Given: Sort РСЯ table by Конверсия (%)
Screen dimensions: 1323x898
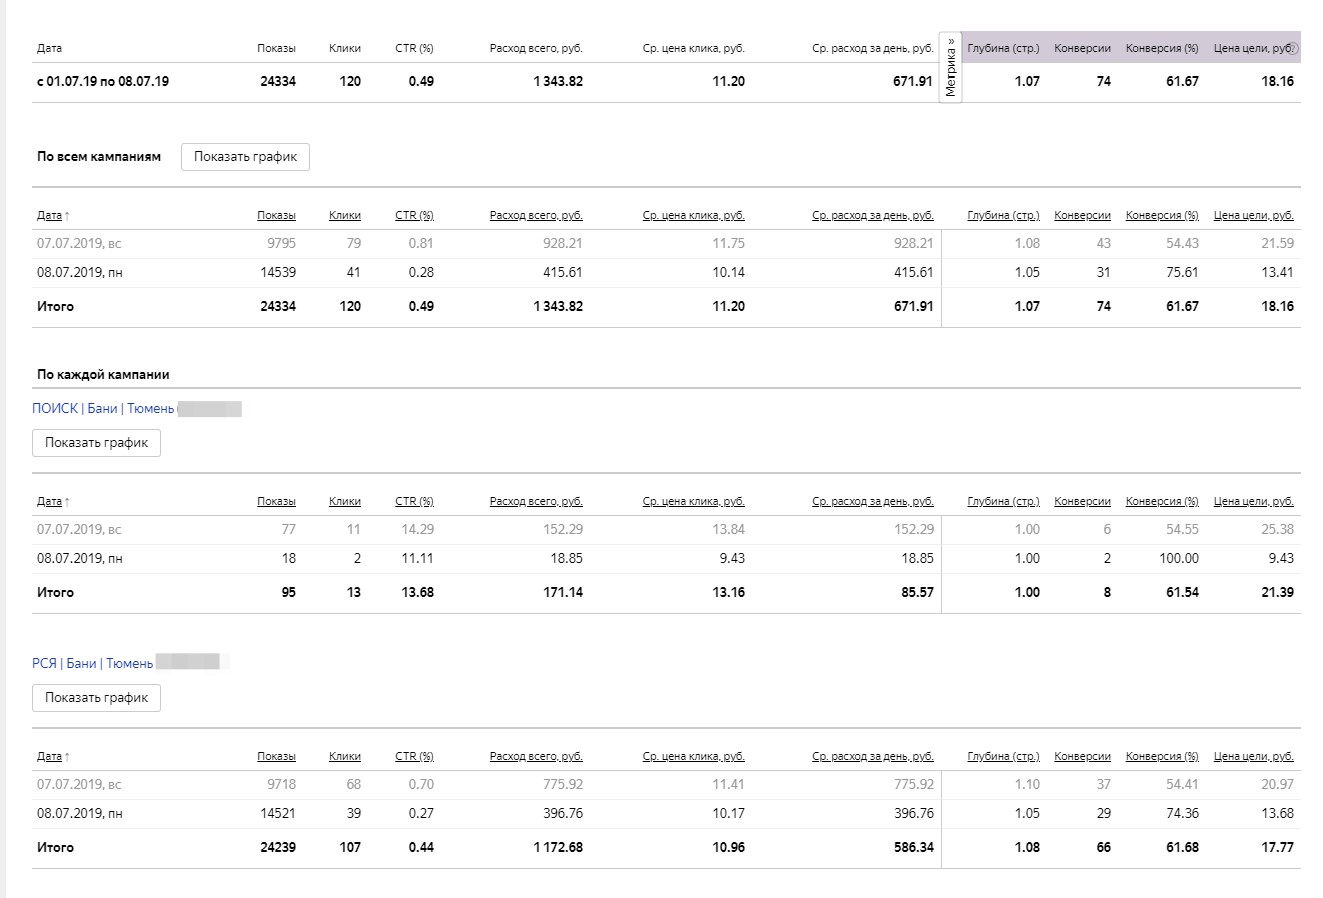Looking at the screenshot, I should pyautogui.click(x=1161, y=757).
